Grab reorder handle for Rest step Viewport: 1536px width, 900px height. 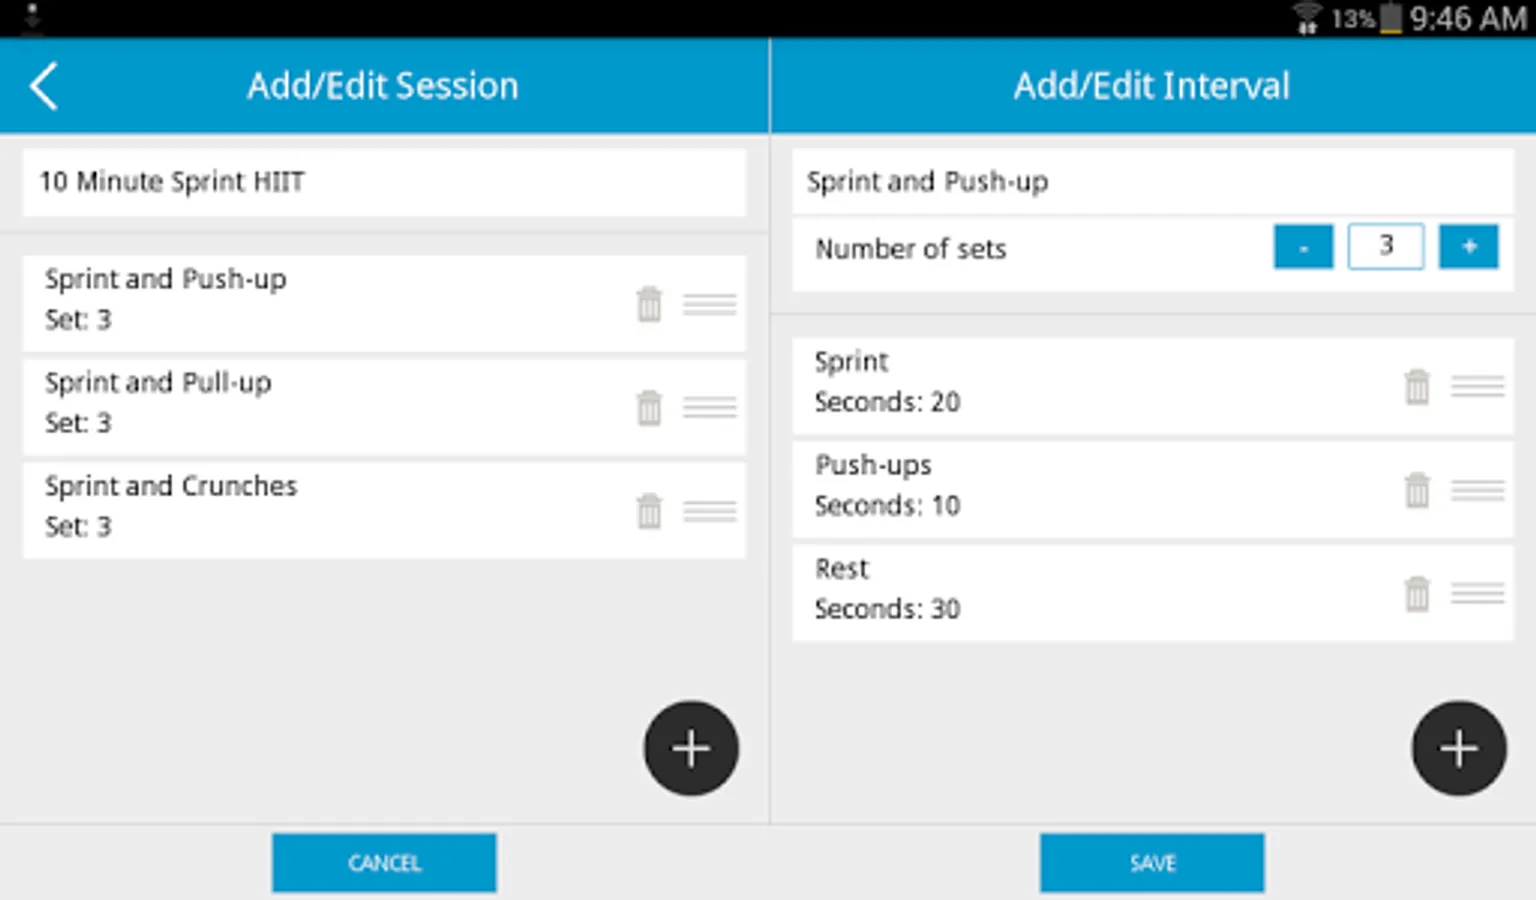click(1478, 594)
